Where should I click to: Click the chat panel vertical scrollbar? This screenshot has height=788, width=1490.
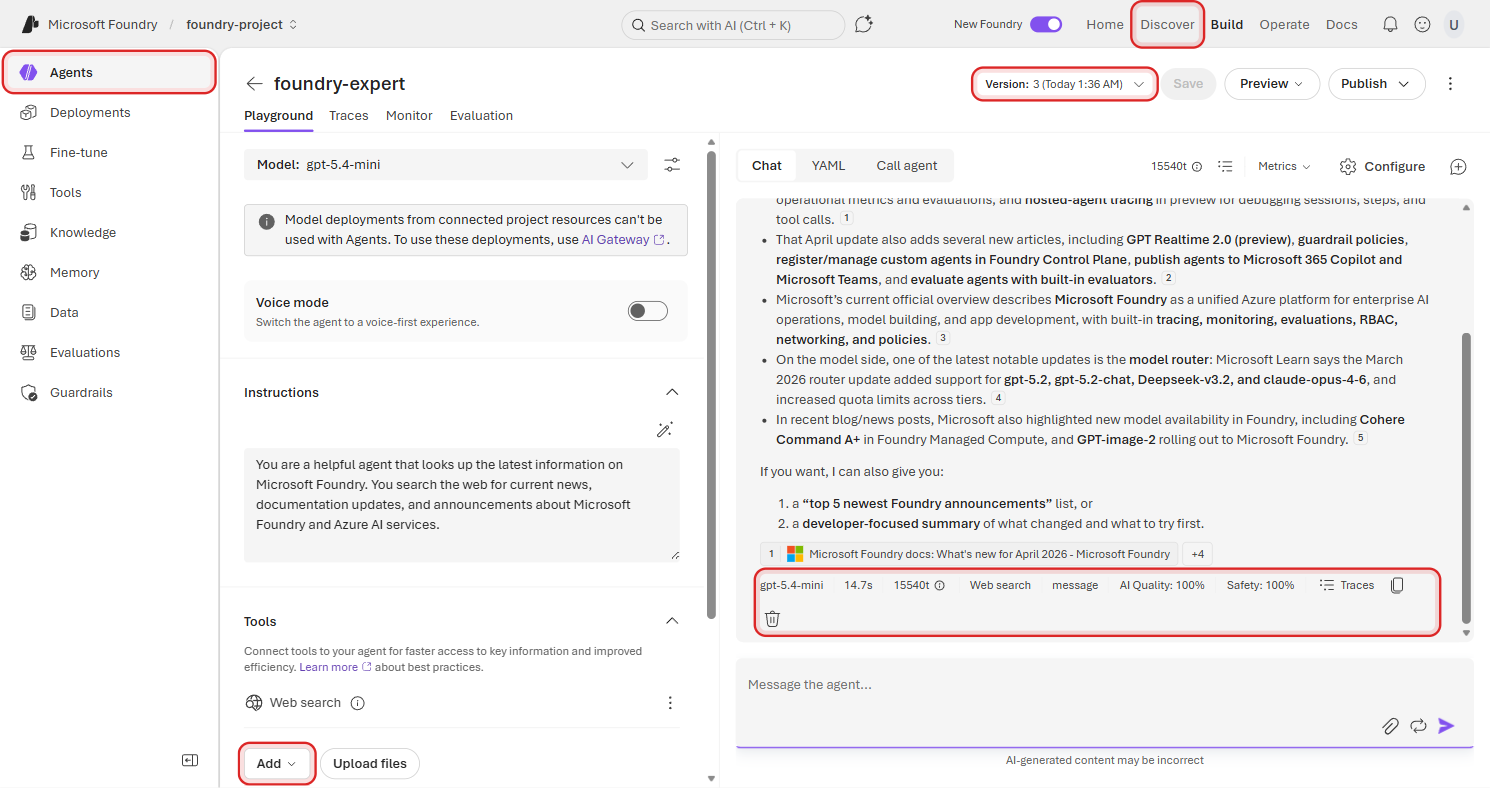pyautogui.click(x=1467, y=478)
